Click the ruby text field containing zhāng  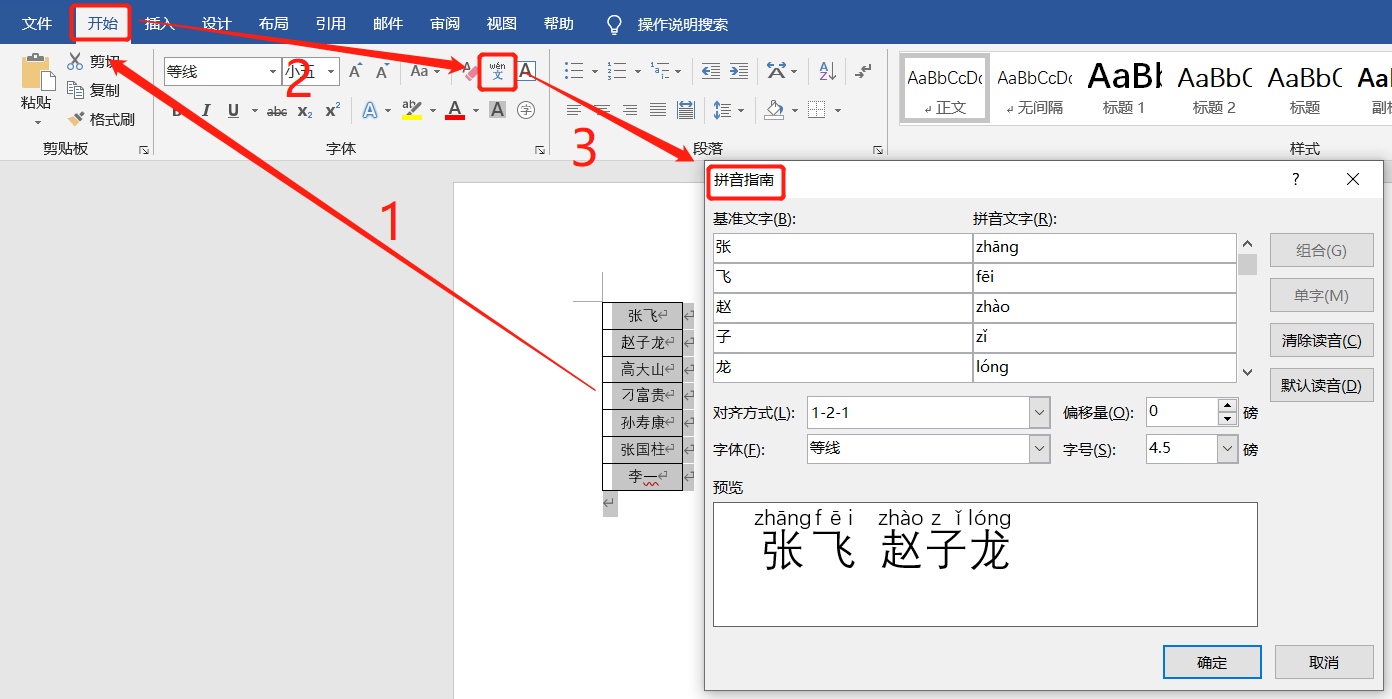[1104, 247]
